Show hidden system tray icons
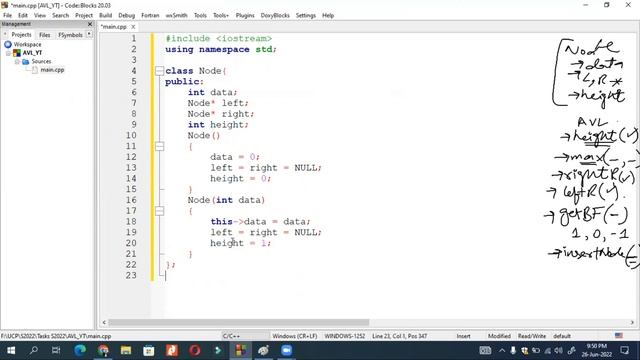Viewport: 640px width, 360px height. [x=502, y=350]
